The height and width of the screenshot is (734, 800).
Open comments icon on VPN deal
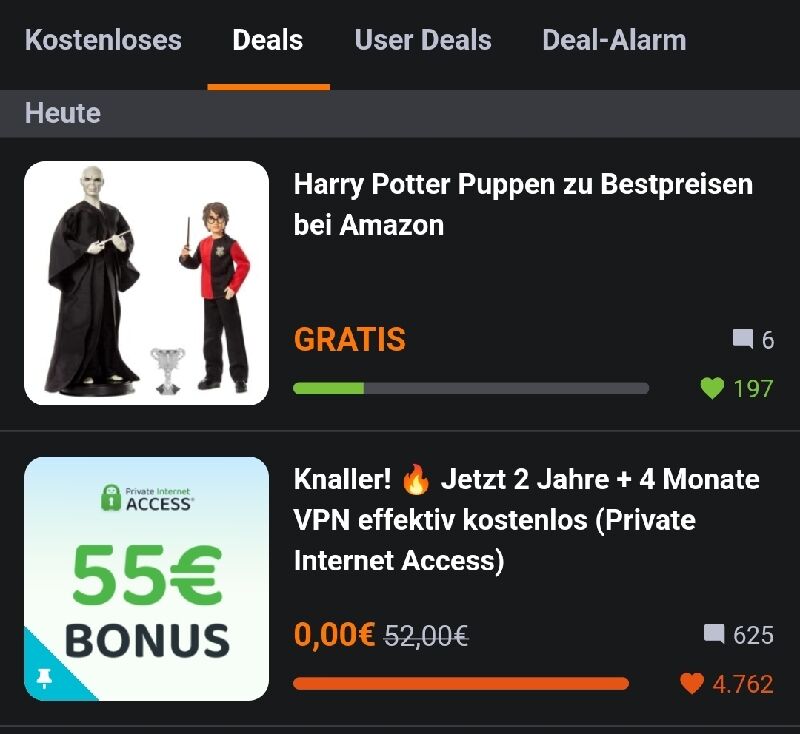coord(714,634)
